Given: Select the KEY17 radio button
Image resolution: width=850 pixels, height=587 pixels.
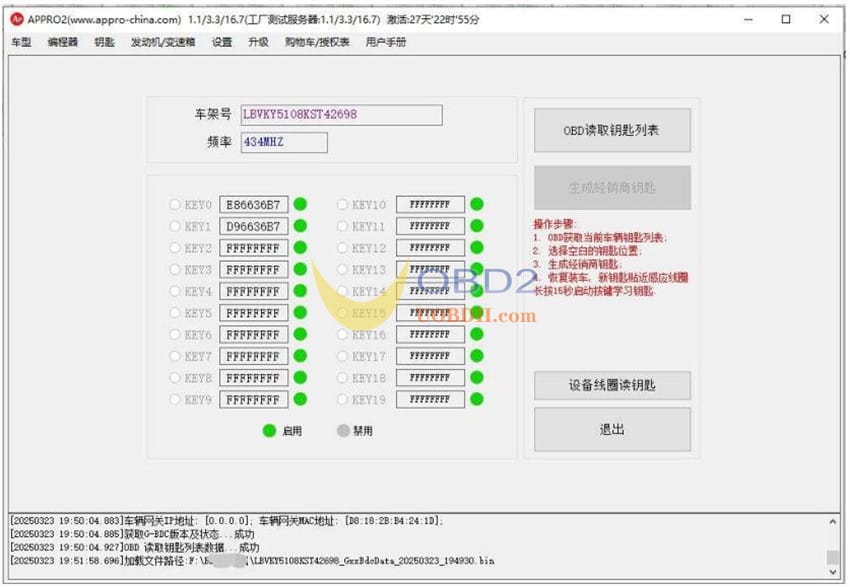Looking at the screenshot, I should 342,356.
